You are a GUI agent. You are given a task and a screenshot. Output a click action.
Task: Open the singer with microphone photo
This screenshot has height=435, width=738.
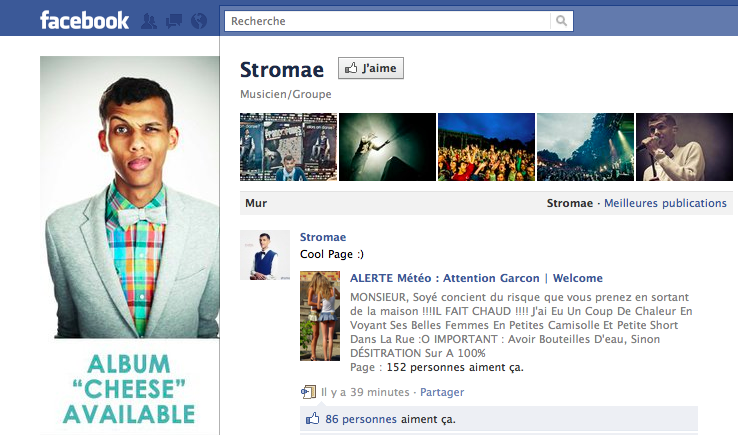point(684,147)
